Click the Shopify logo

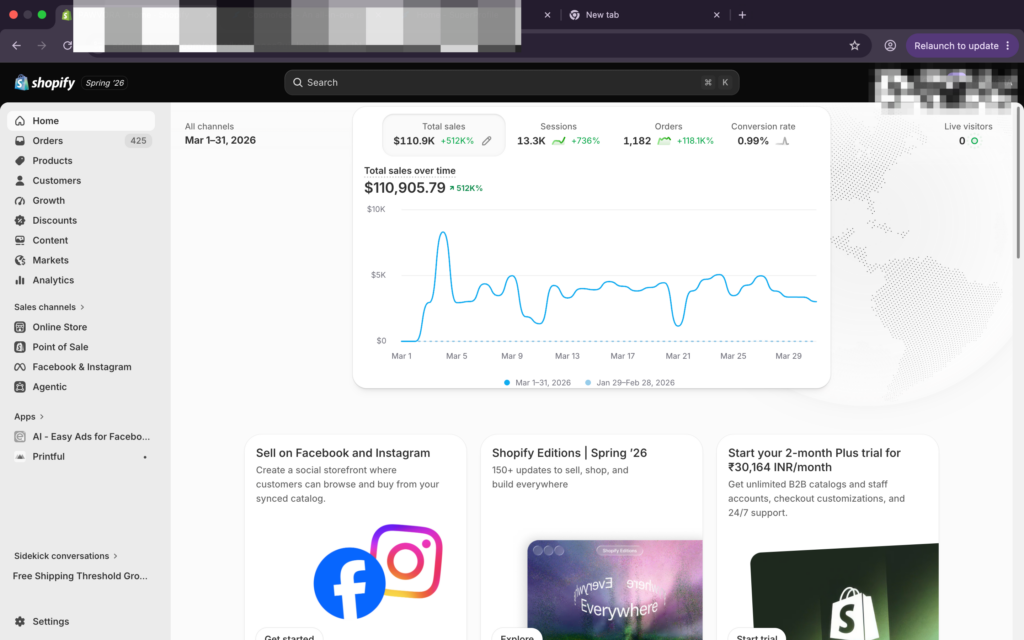click(44, 83)
